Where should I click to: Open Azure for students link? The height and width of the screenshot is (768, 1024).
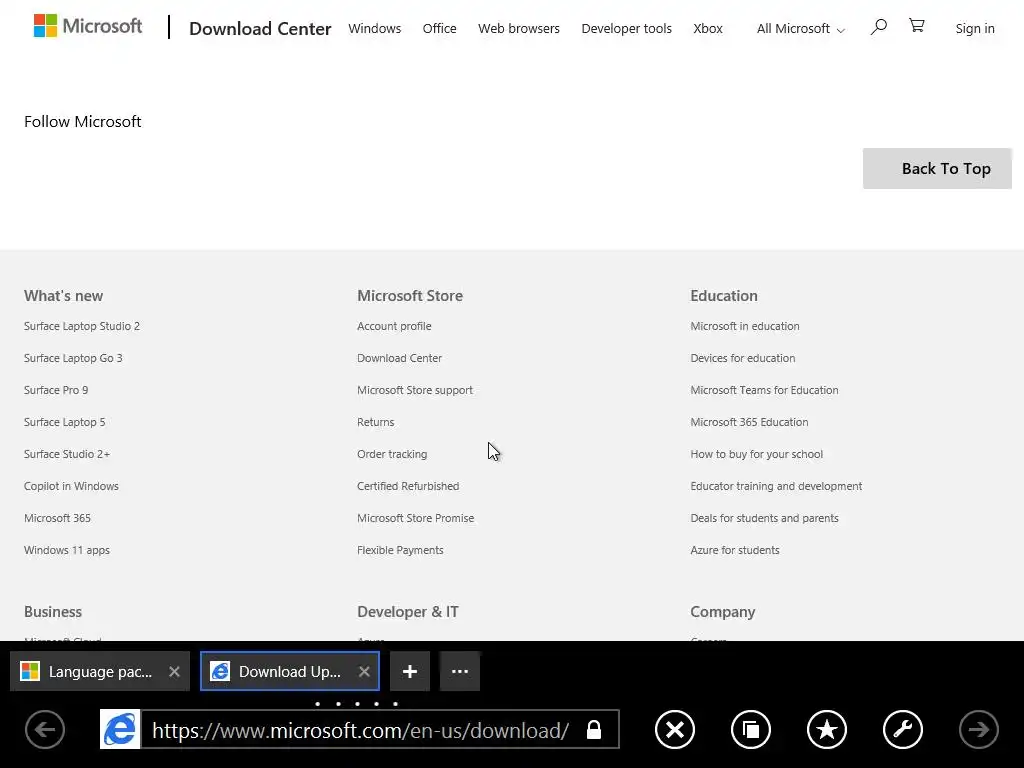pos(735,550)
